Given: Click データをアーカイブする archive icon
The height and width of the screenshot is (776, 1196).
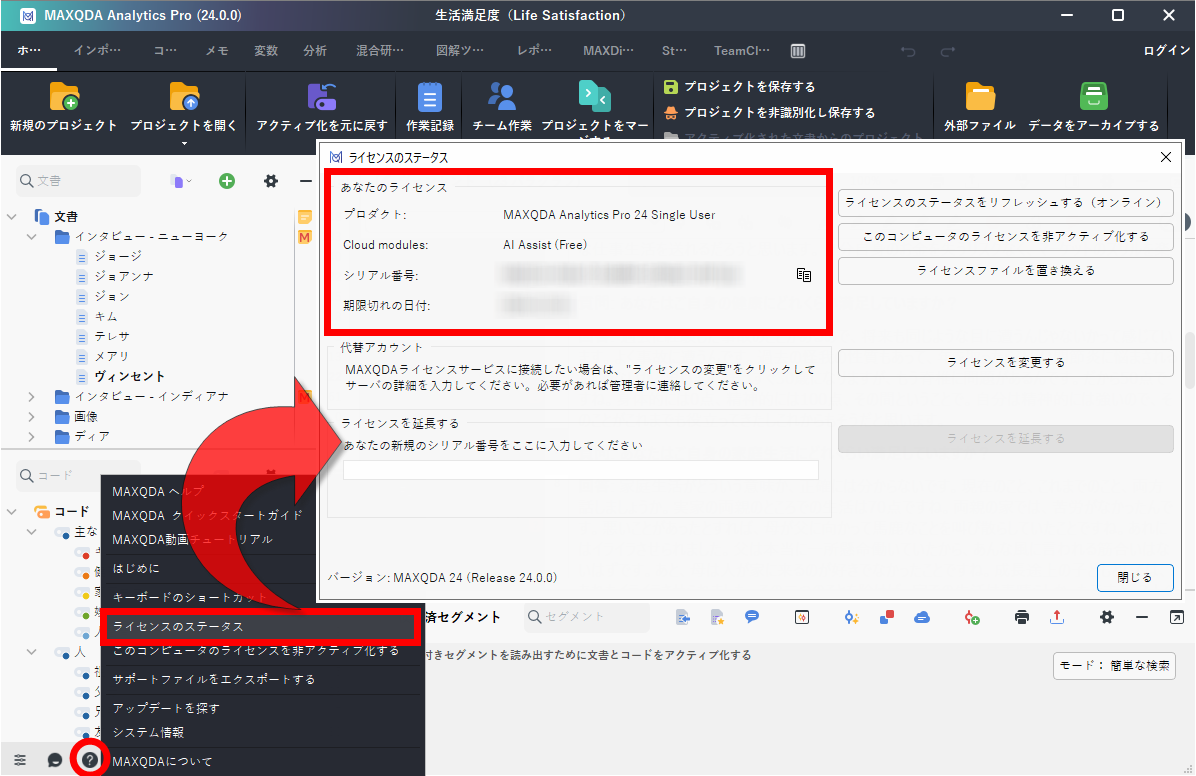Looking at the screenshot, I should point(1094,97).
